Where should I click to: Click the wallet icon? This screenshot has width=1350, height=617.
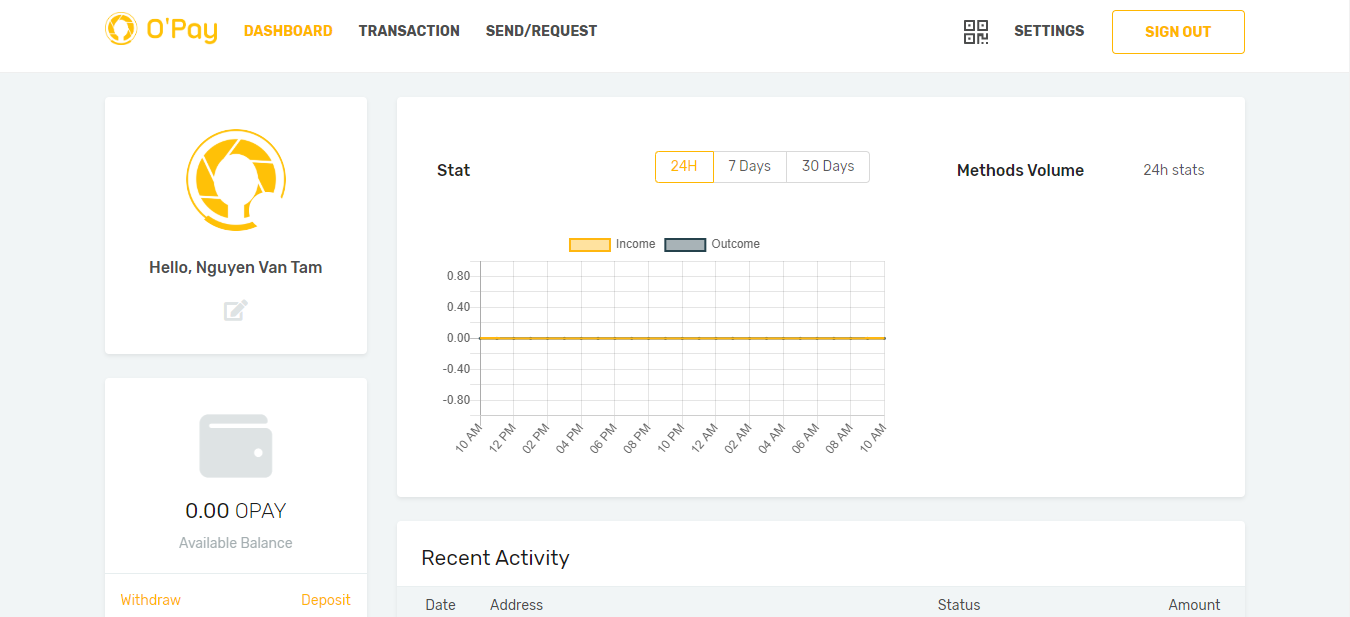point(236,446)
